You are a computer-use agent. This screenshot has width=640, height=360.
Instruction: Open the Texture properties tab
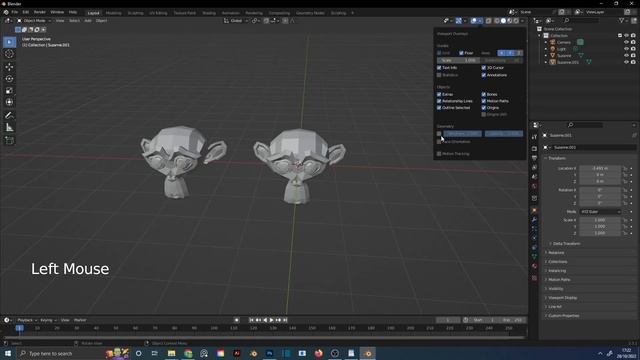[534, 278]
